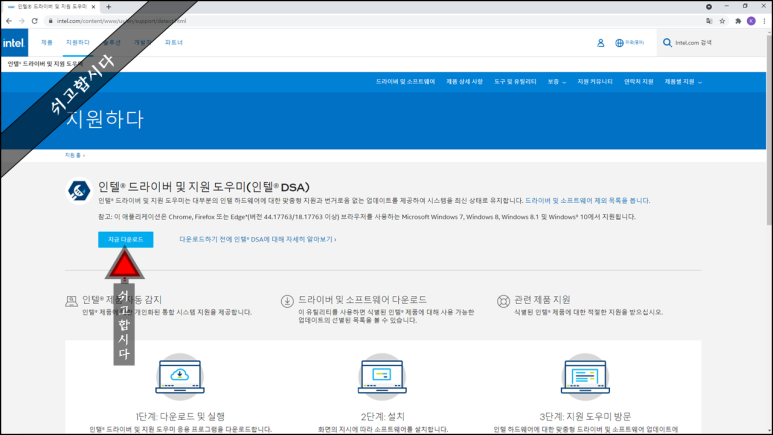
Task: Go back with browser back arrow
Action: point(9,21)
